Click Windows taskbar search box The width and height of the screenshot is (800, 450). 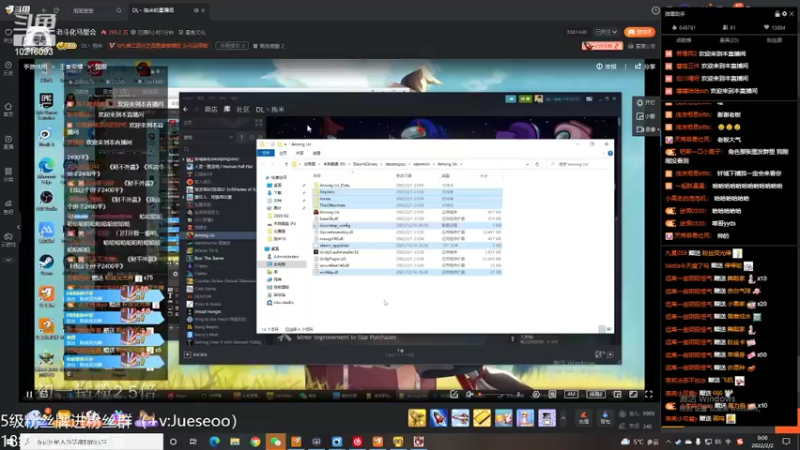[92, 441]
